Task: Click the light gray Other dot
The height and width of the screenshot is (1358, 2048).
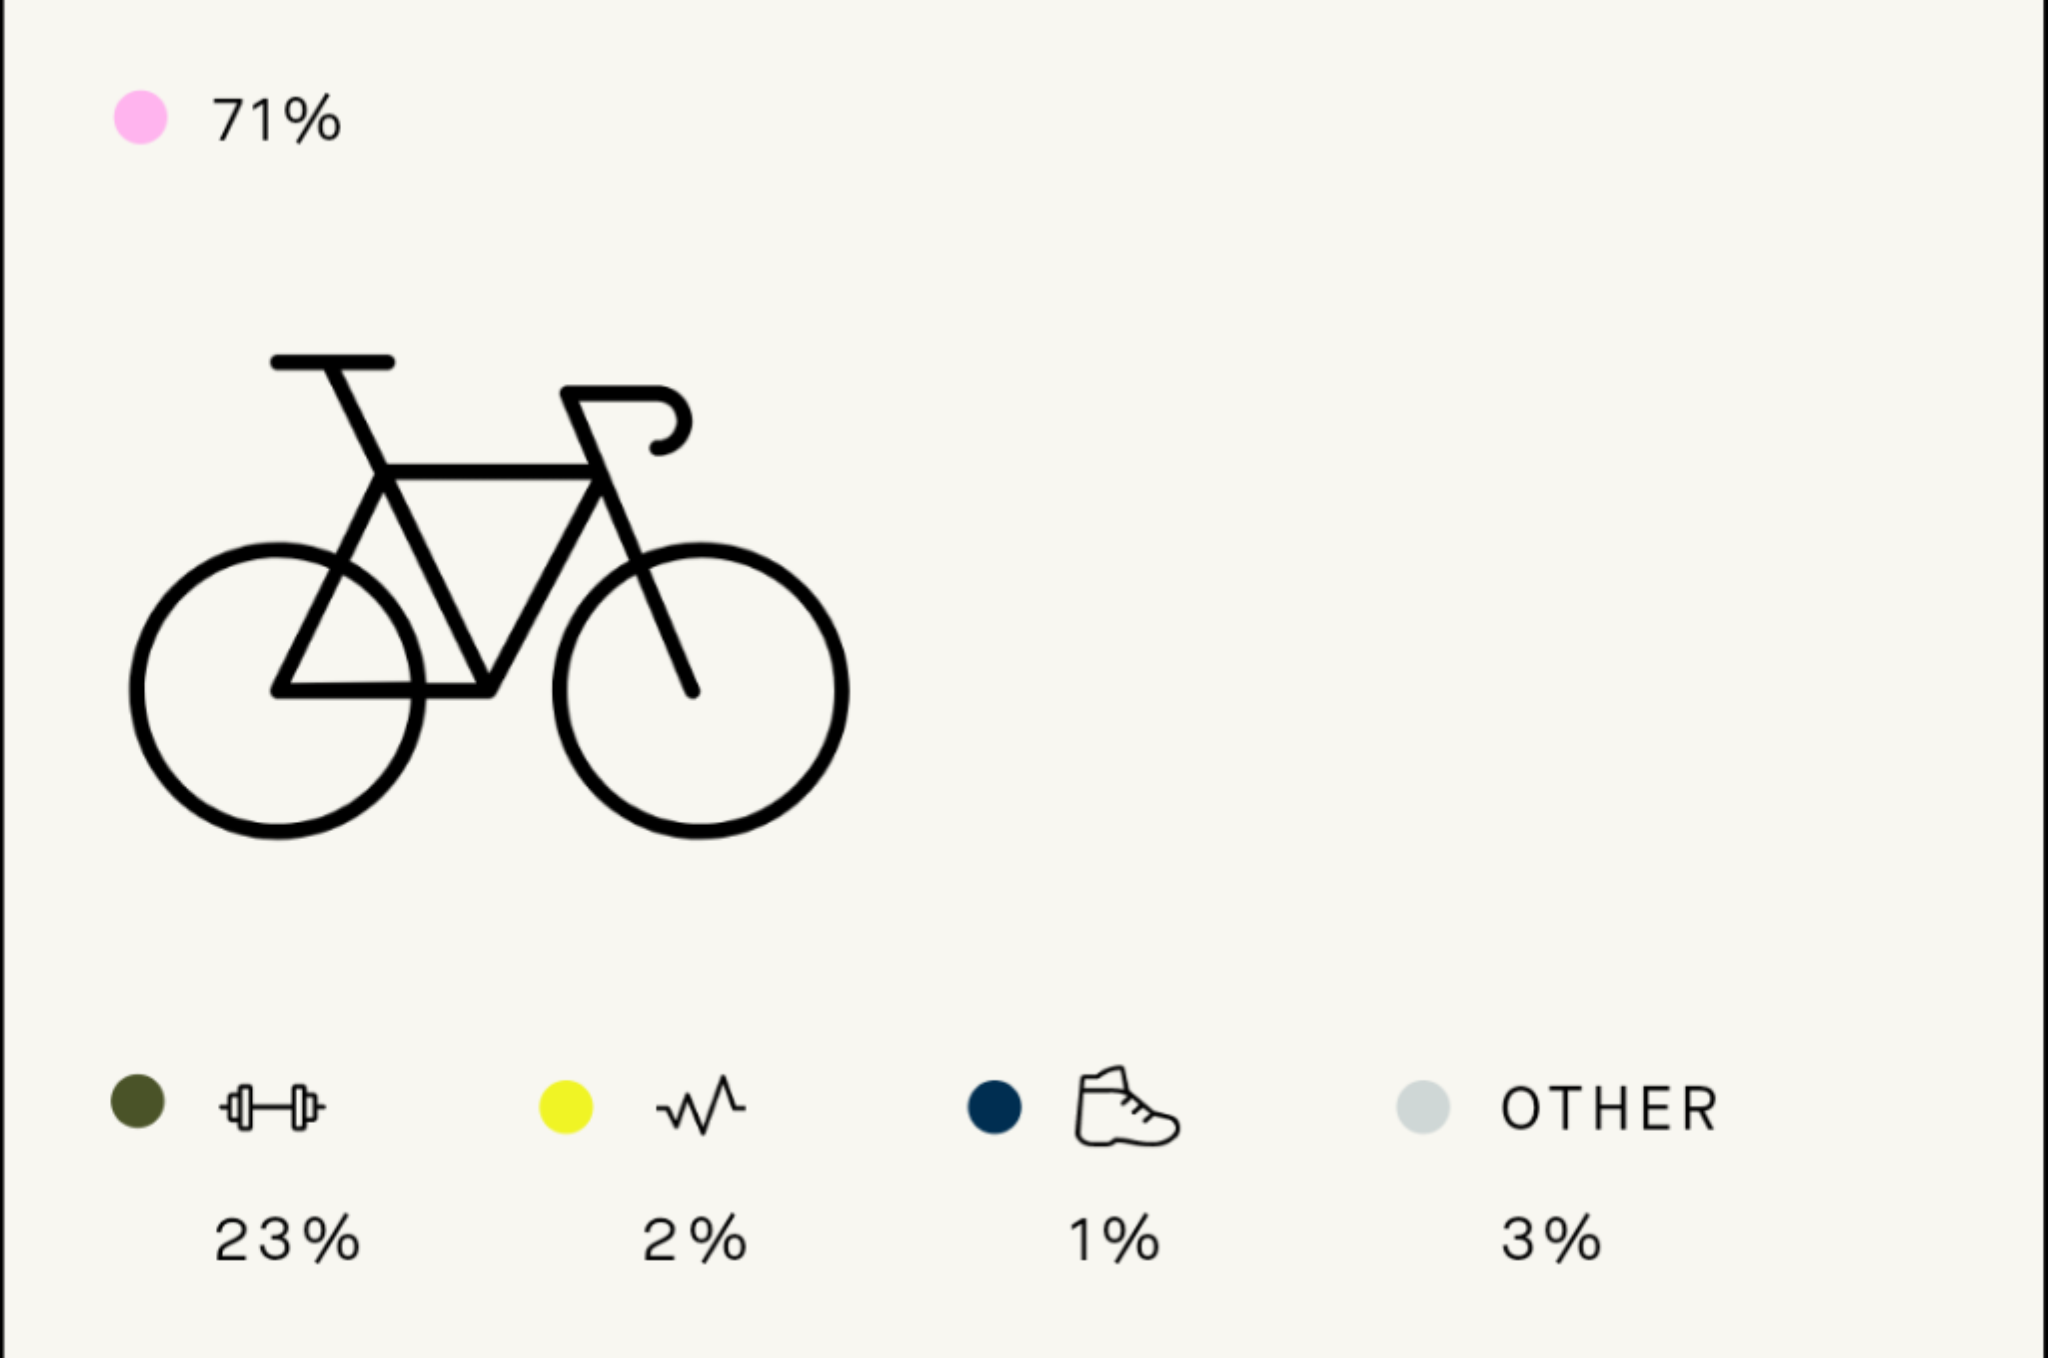Action: coord(1423,1107)
